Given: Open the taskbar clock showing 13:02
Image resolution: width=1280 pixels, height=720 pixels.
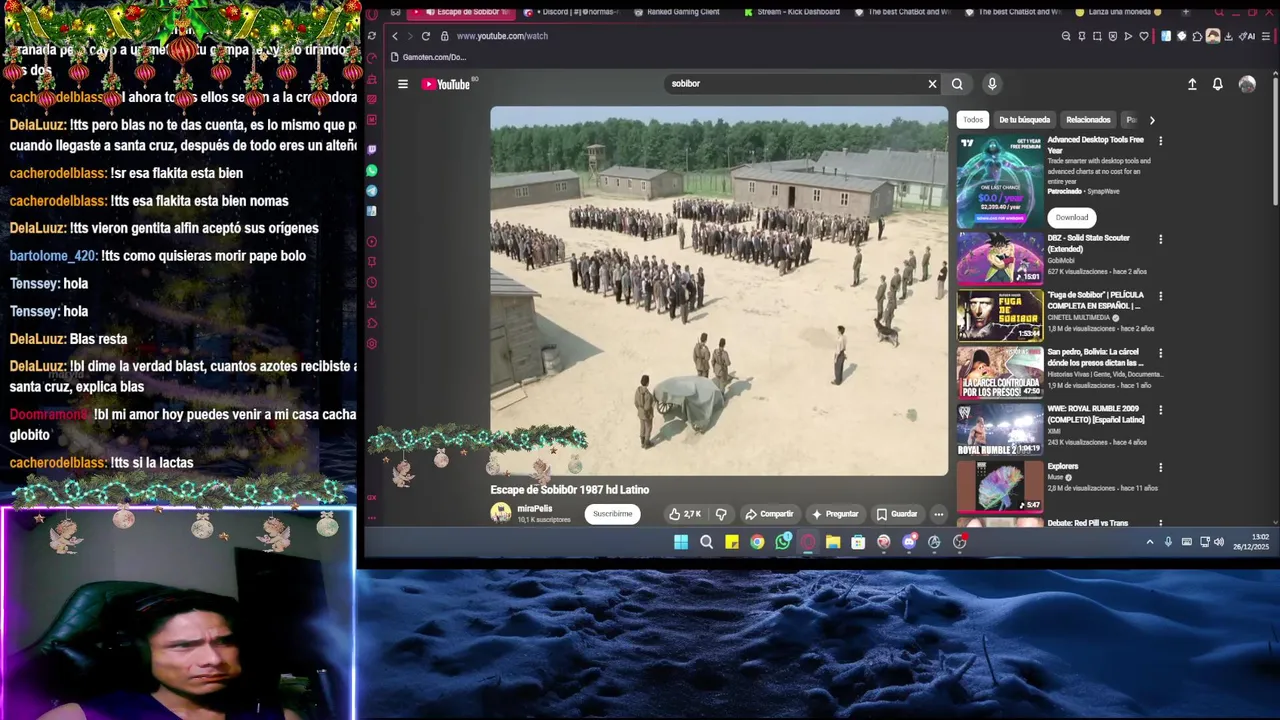Looking at the screenshot, I should pyautogui.click(x=1251, y=542).
